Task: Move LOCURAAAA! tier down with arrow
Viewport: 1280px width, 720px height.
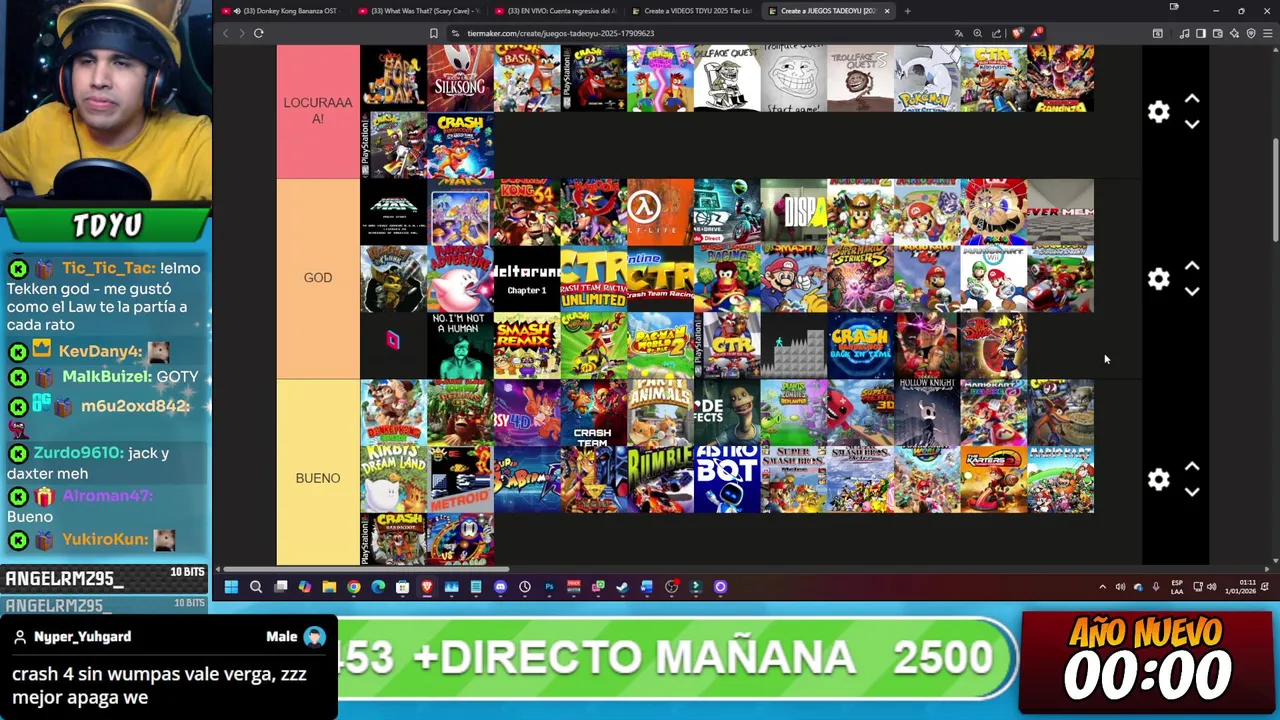Action: [1192, 124]
